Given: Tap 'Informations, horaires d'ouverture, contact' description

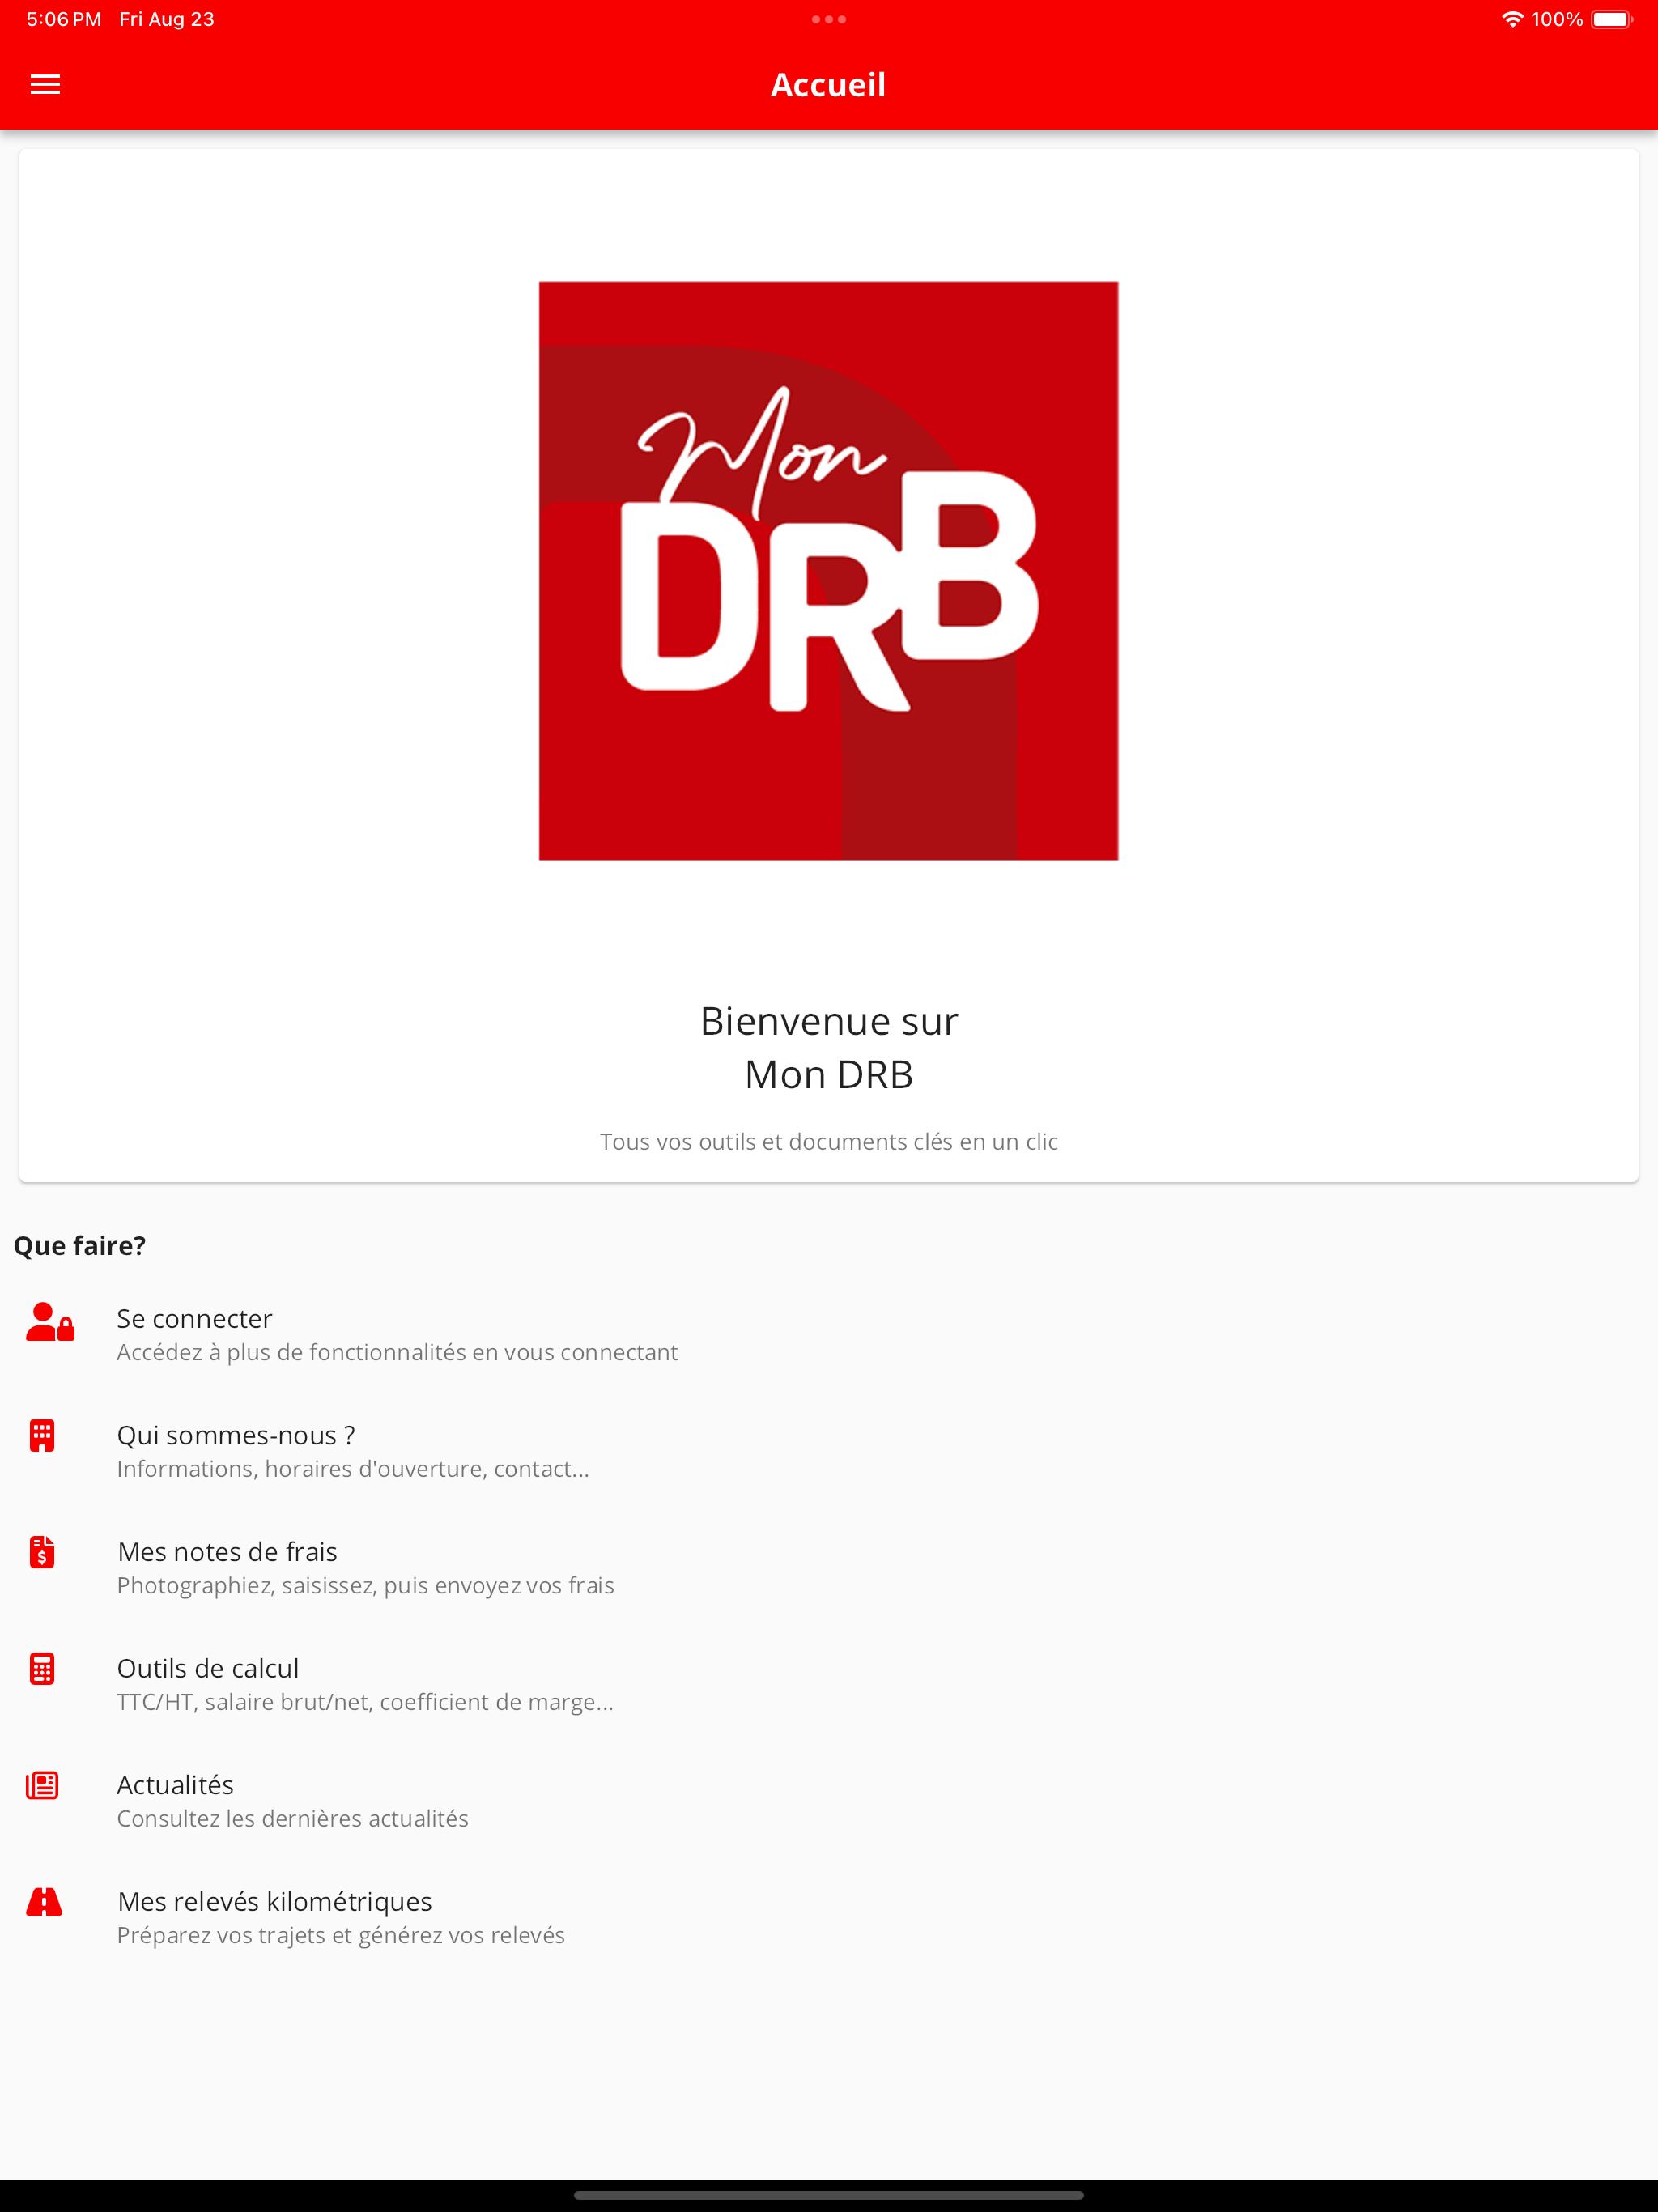Looking at the screenshot, I should tap(353, 1468).
